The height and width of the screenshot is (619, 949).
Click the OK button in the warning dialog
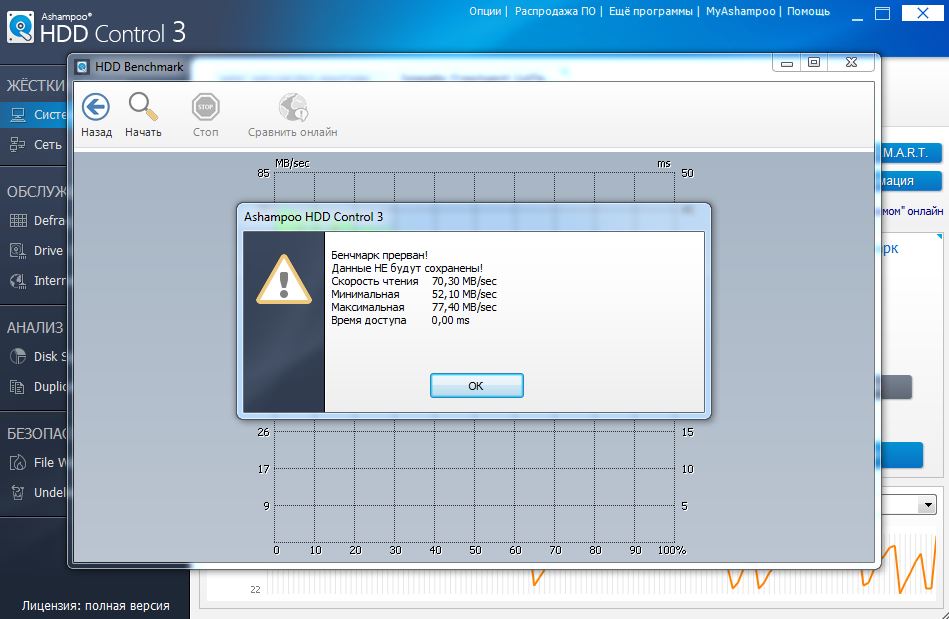(x=476, y=385)
